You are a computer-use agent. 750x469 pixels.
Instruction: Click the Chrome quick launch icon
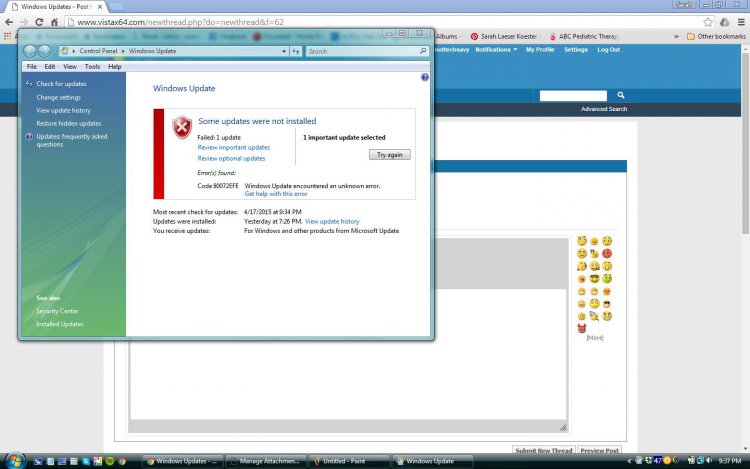pos(122,461)
